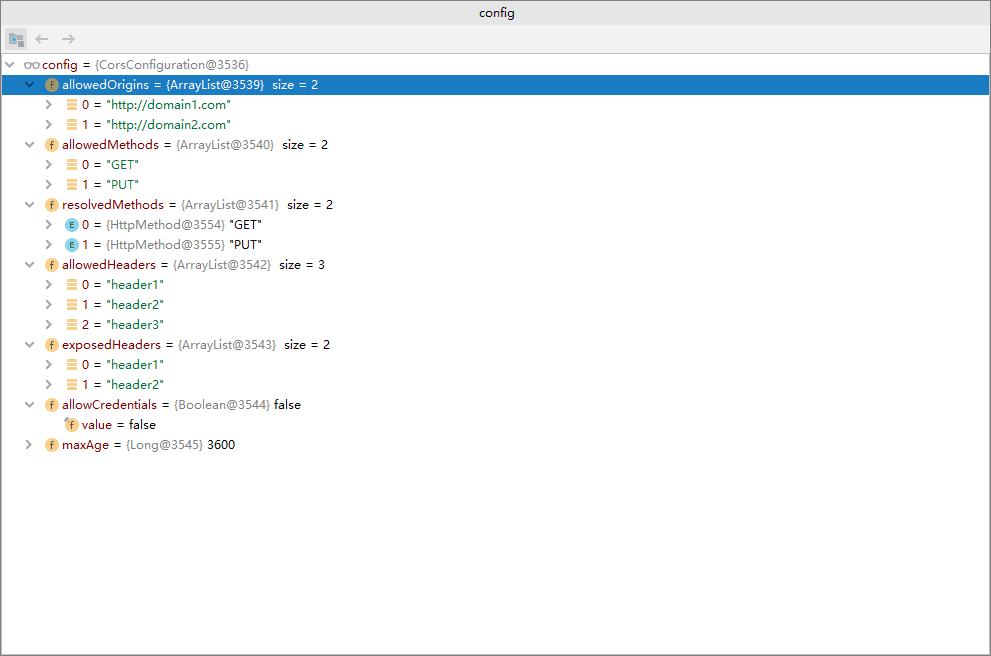Click the toolbar icon left of back arrow

[x=16, y=39]
